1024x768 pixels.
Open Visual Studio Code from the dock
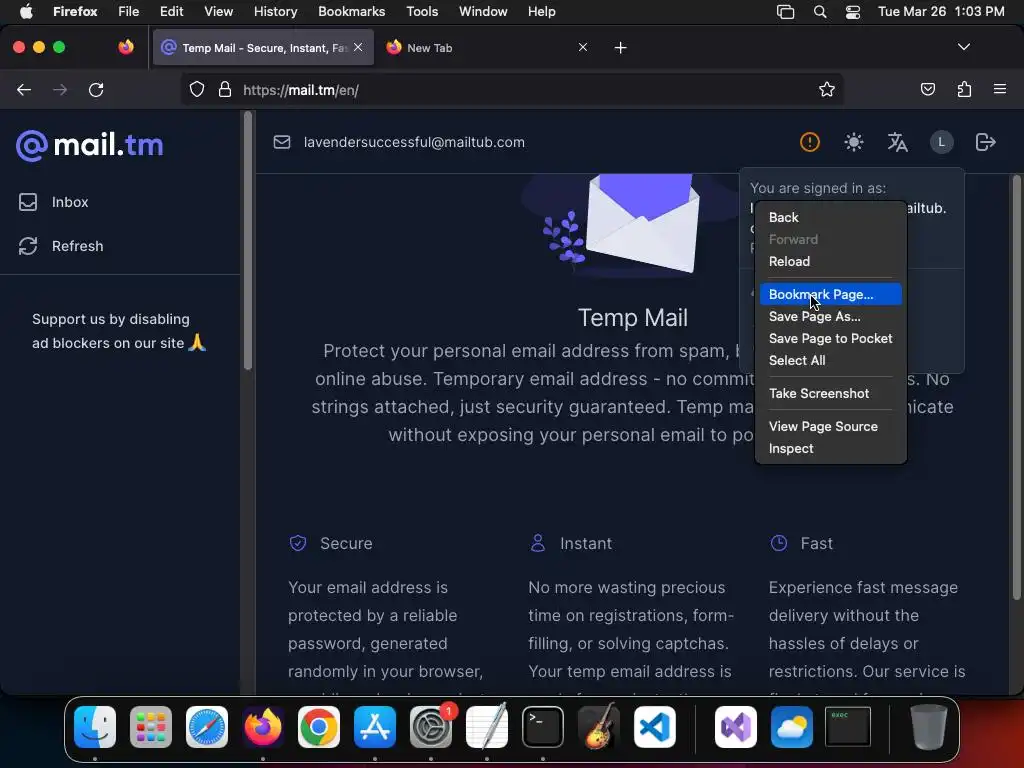[x=654, y=727]
